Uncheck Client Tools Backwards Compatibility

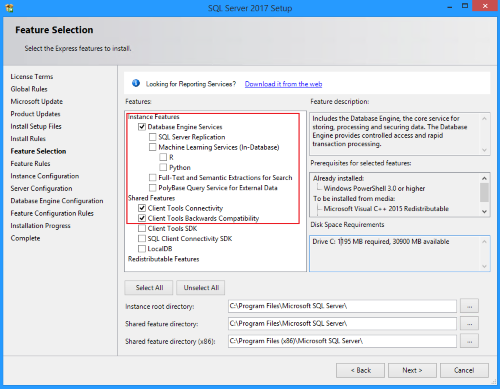[142, 218]
